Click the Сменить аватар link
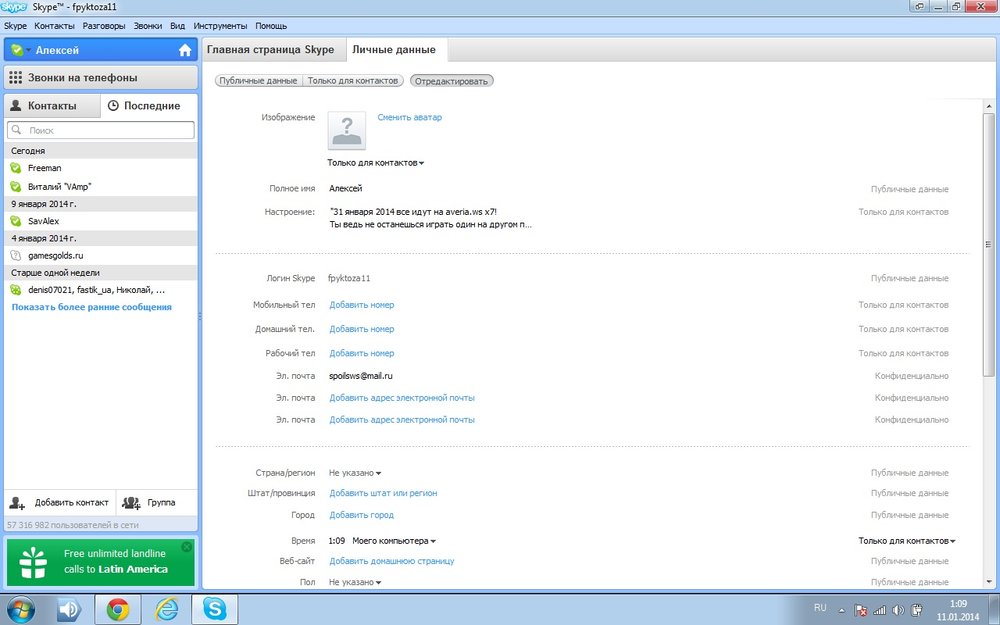This screenshot has height=625, width=1000. coord(409,117)
